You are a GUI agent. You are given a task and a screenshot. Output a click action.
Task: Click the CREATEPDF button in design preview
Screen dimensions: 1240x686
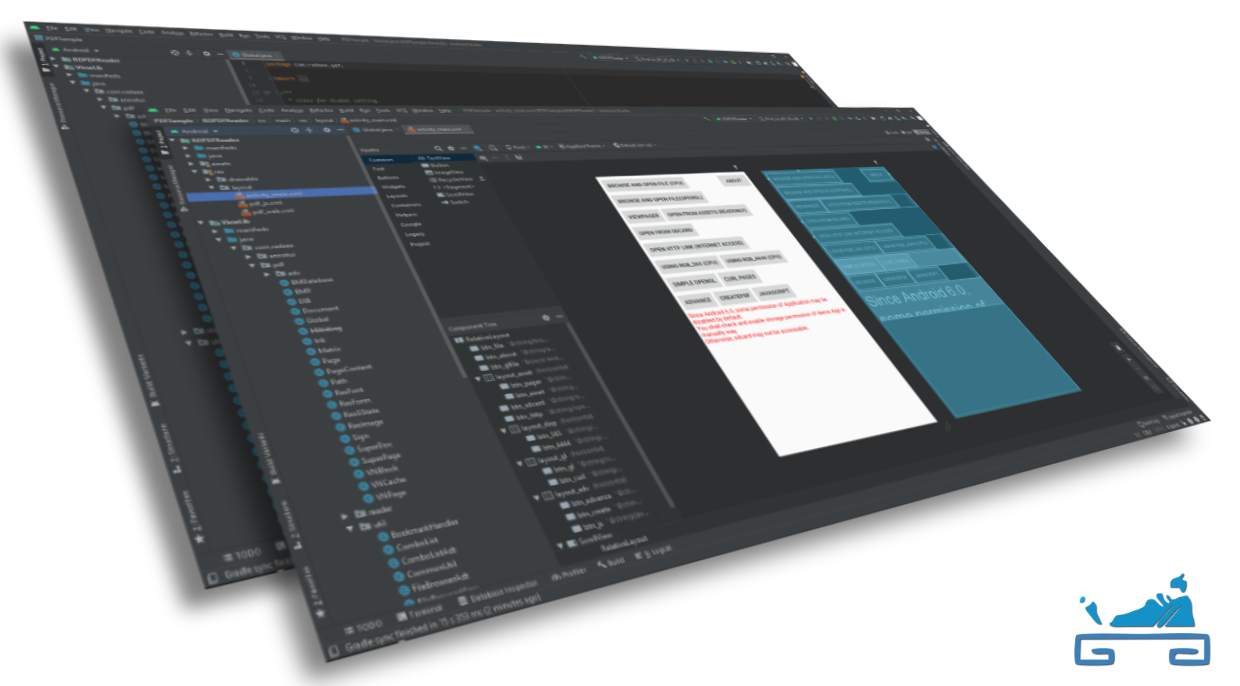735,297
